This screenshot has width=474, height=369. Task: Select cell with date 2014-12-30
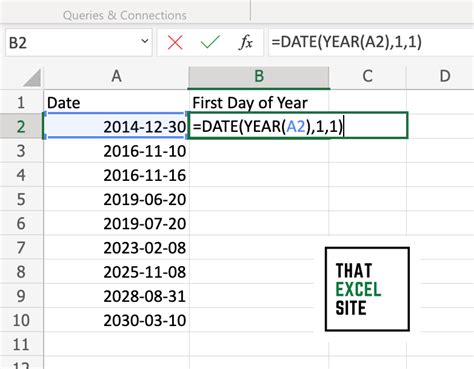(116, 127)
